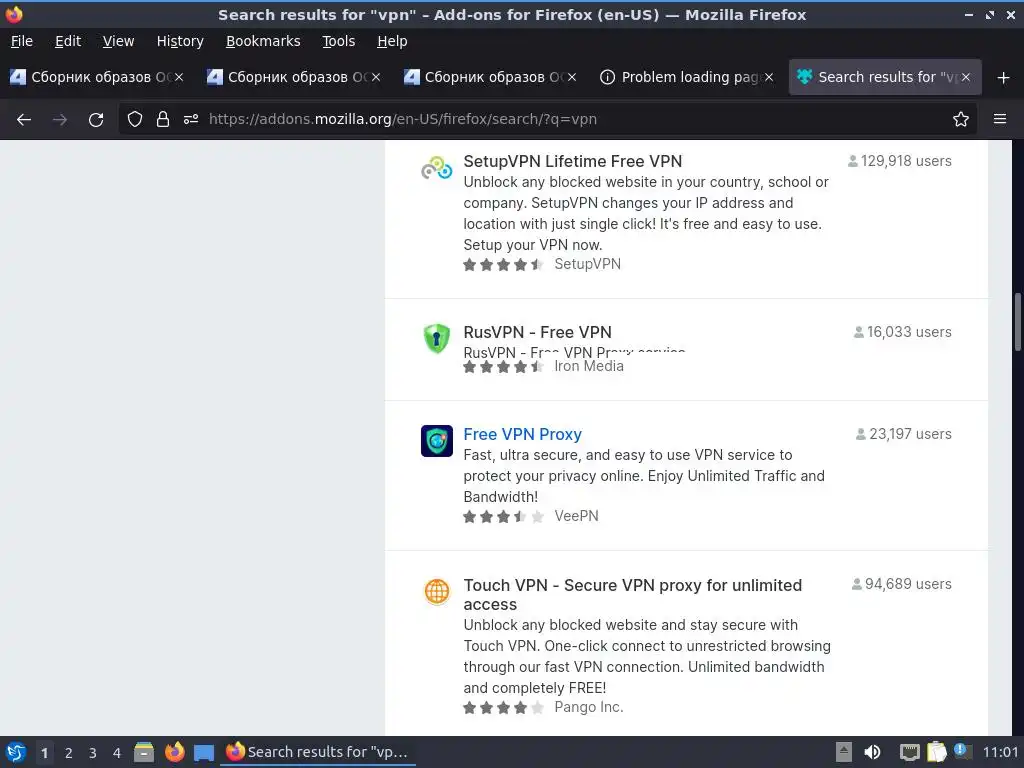The height and width of the screenshot is (768, 1024).
Task: Open the Help menu
Action: tap(392, 41)
